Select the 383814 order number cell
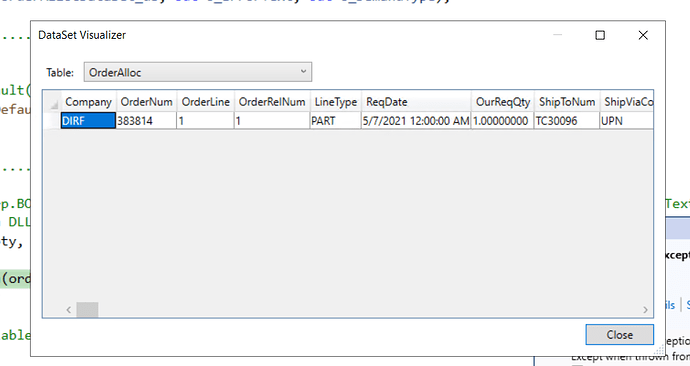Image resolution: width=690 pixels, height=366 pixels. [147, 121]
